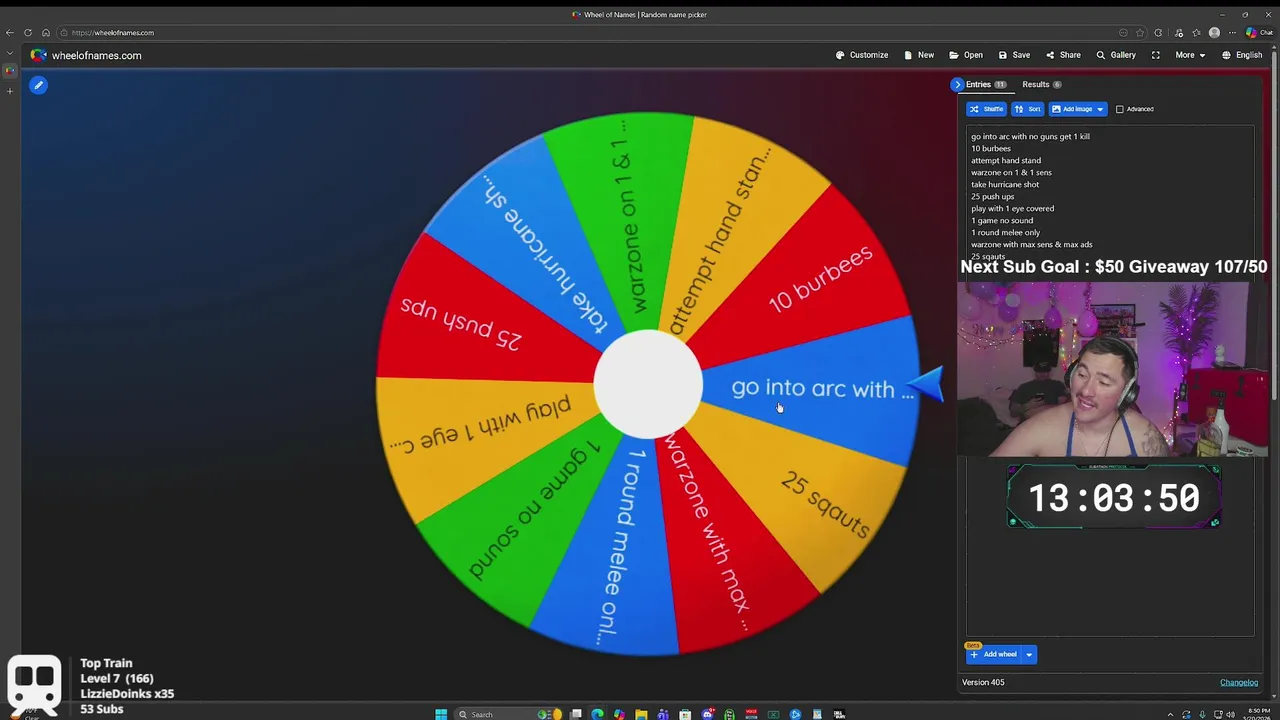This screenshot has width=1280, height=720.
Task: Open File Explorer from the taskbar
Action: point(641,714)
